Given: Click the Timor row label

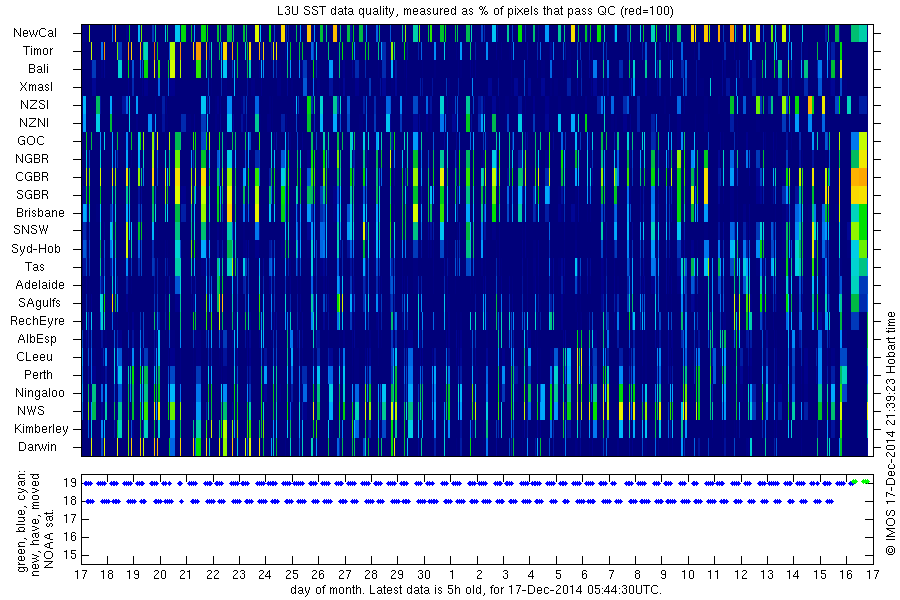Looking at the screenshot, I should [38, 51].
